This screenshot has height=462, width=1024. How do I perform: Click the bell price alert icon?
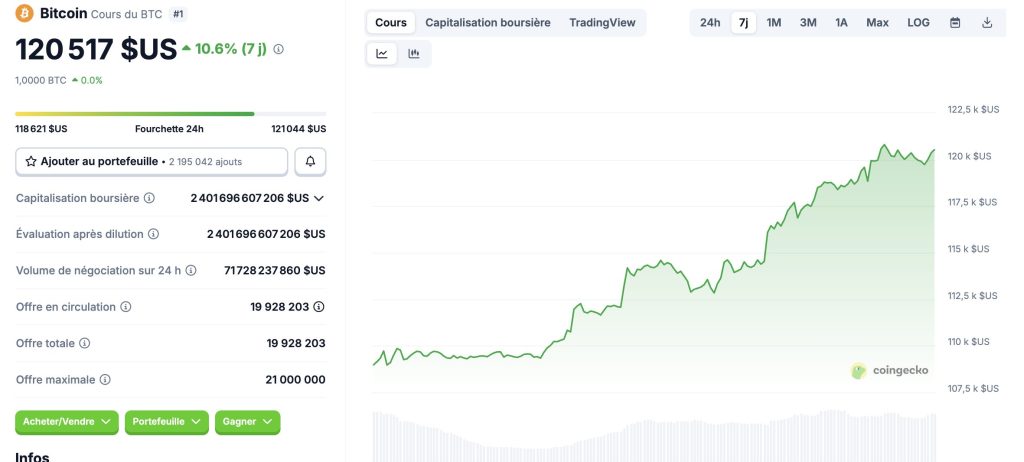[x=310, y=161]
